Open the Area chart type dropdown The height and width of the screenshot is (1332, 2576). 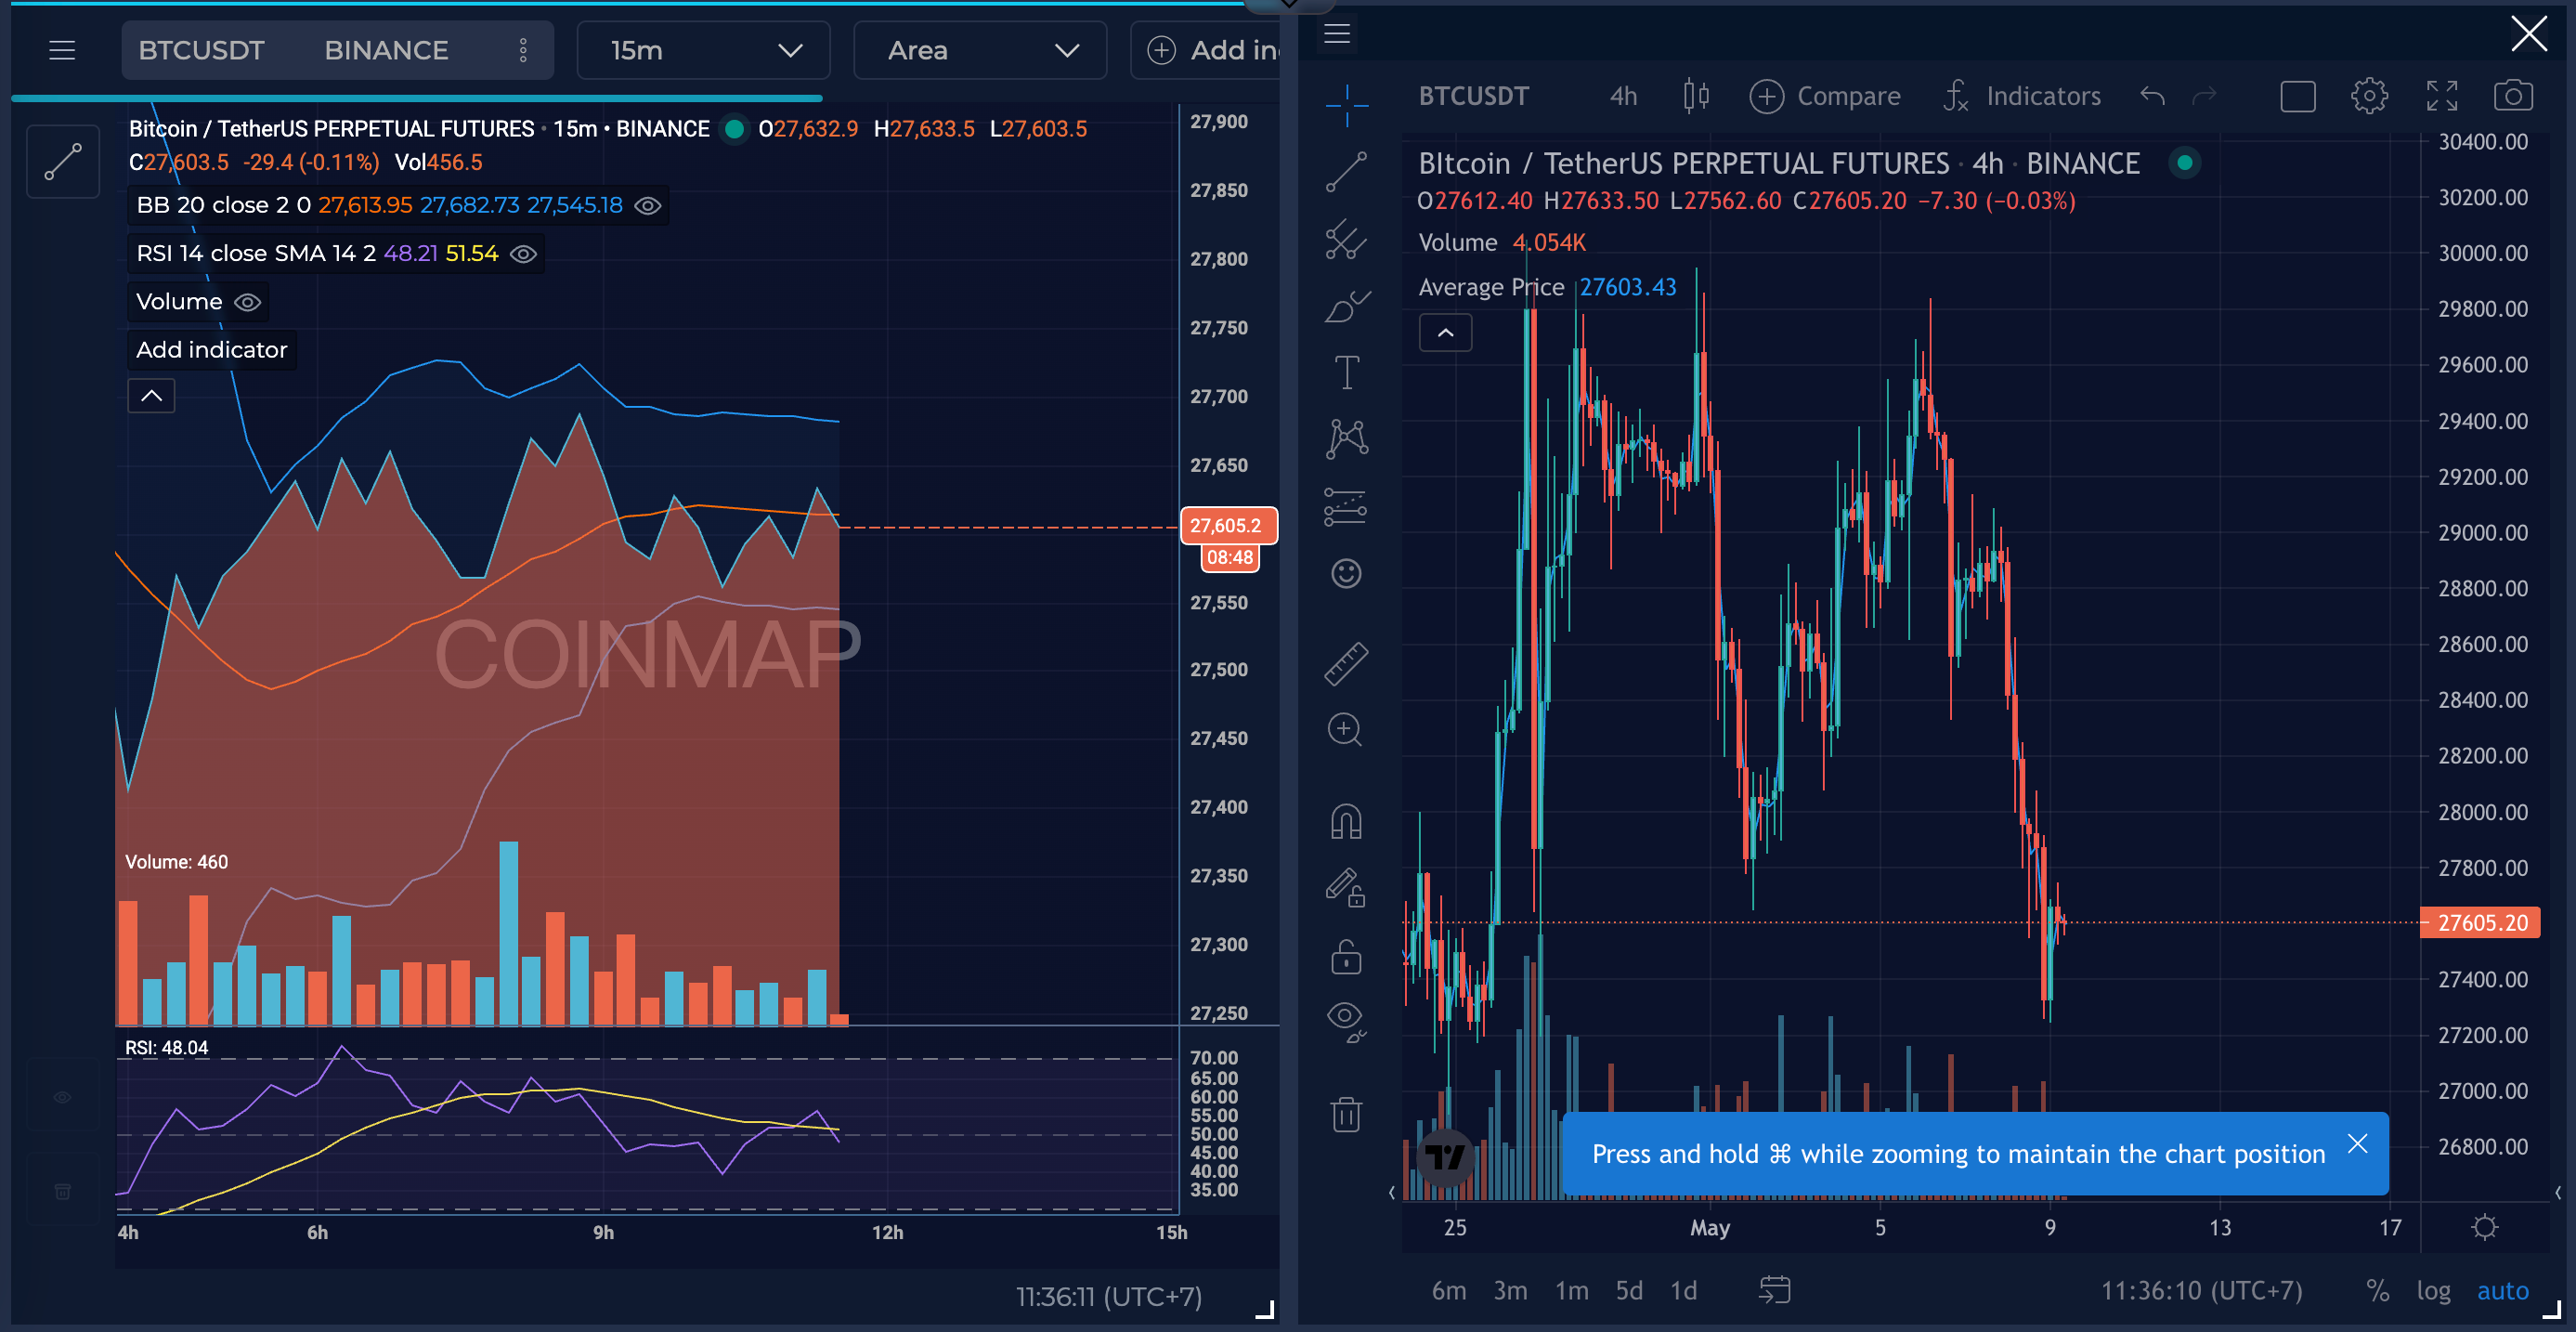click(980, 50)
